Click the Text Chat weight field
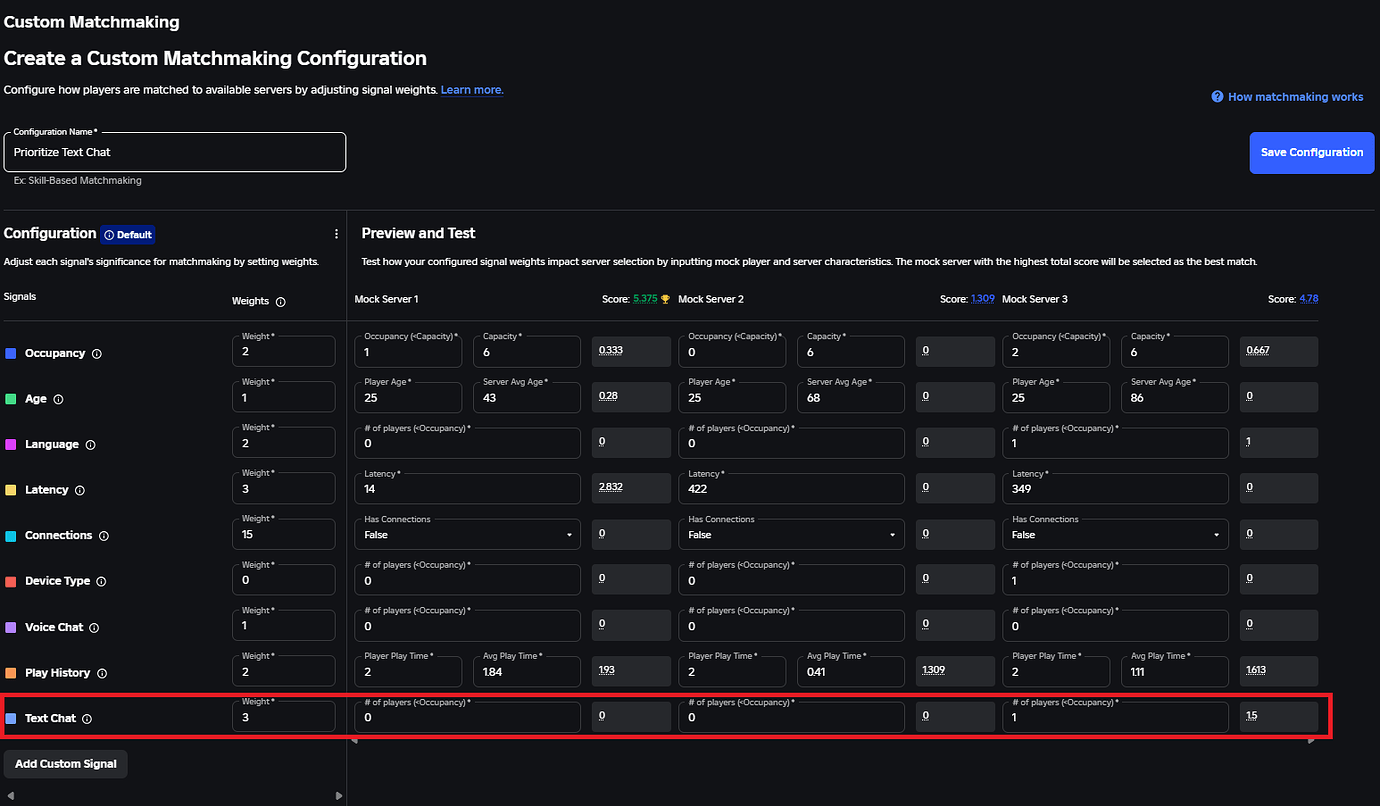The image size is (1380, 806). (x=283, y=718)
